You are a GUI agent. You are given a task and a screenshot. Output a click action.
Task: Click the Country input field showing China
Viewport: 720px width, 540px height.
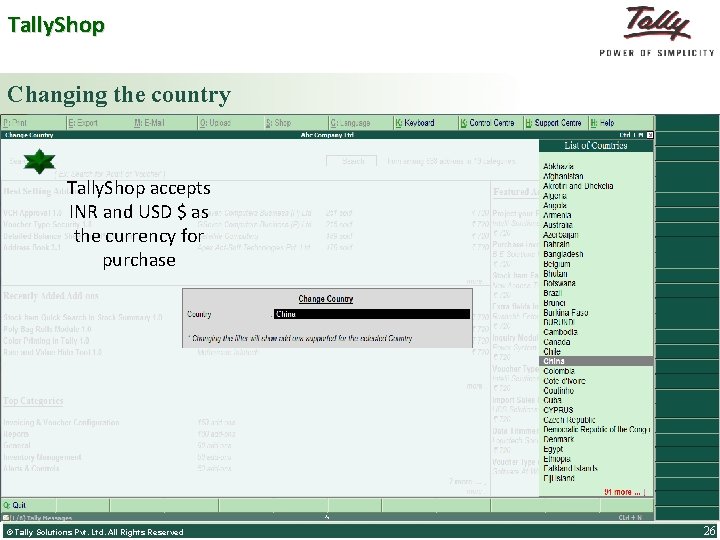(371, 314)
